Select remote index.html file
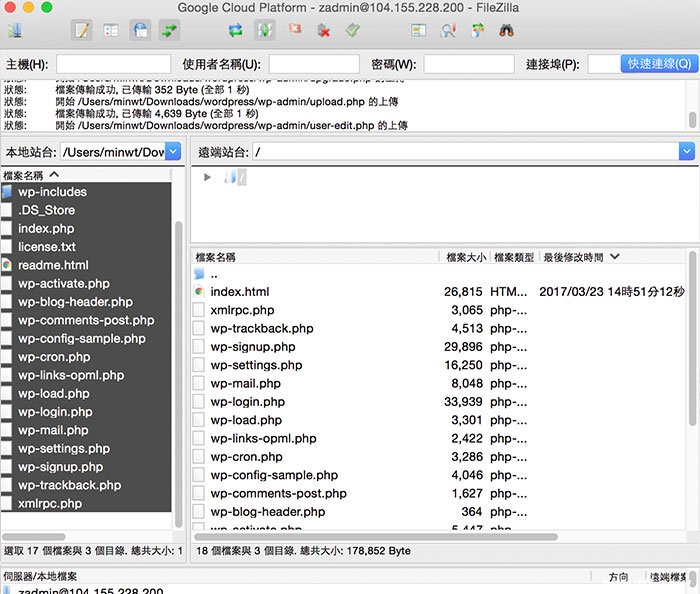The height and width of the screenshot is (594, 700). 439,292
